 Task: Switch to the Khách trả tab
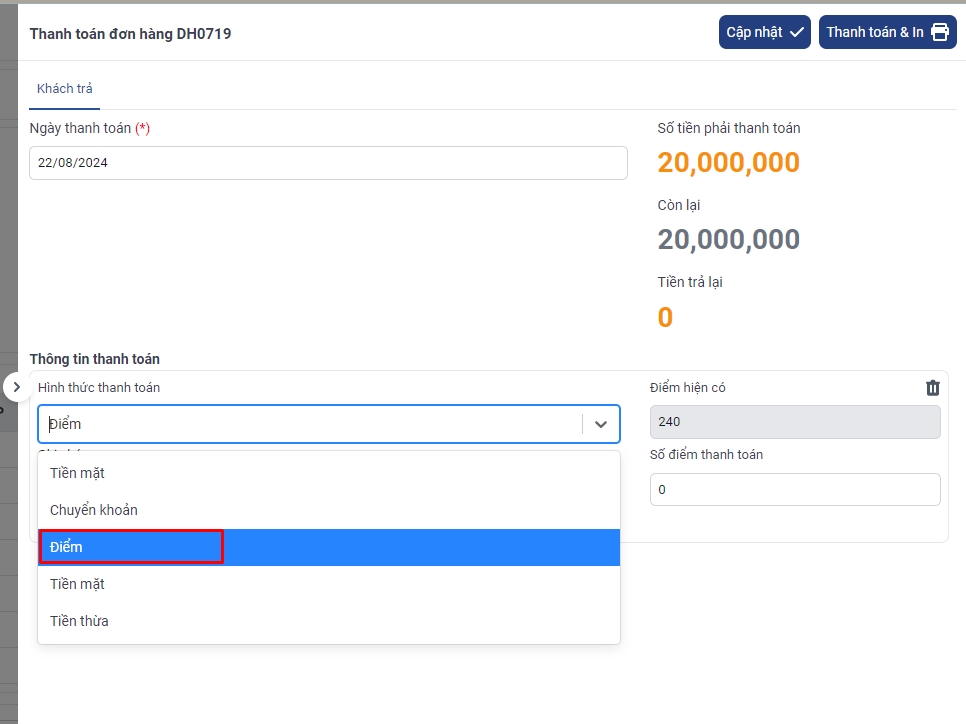[64, 89]
